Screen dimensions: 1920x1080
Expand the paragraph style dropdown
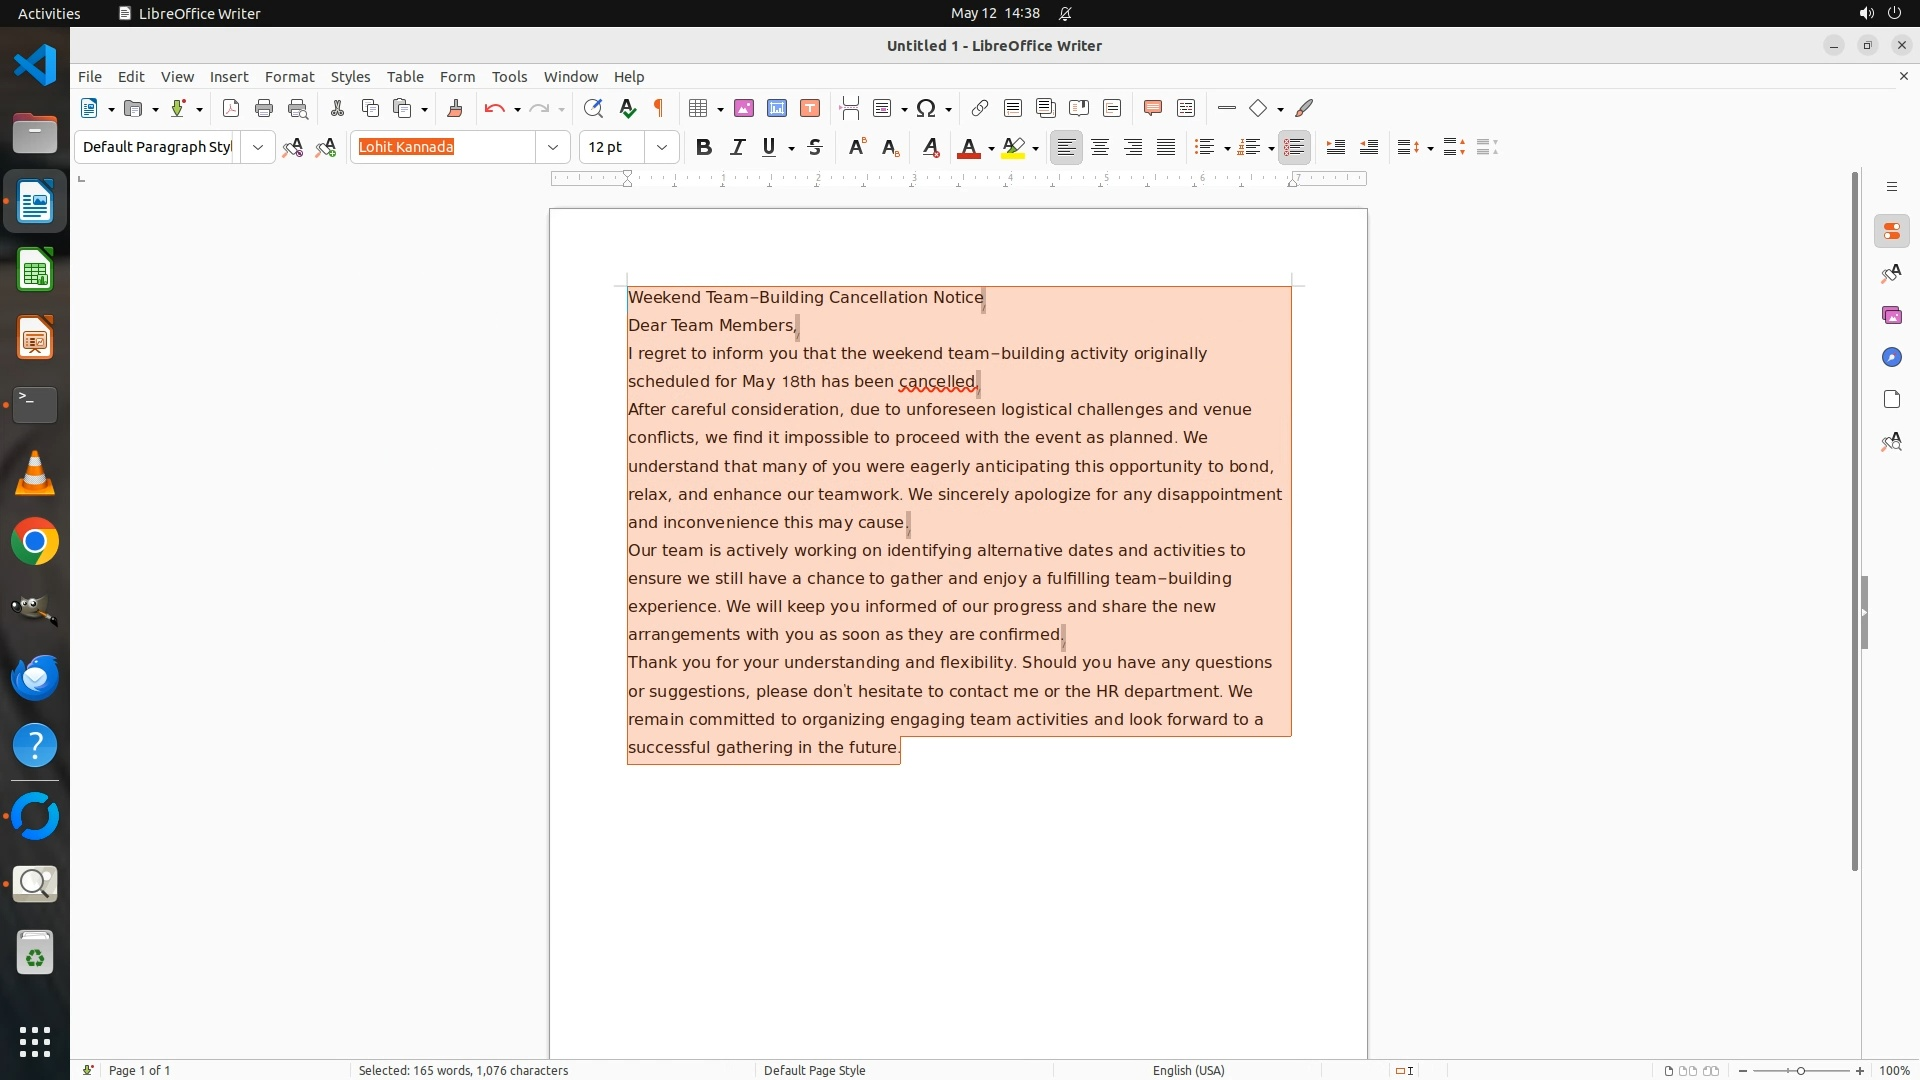[258, 147]
